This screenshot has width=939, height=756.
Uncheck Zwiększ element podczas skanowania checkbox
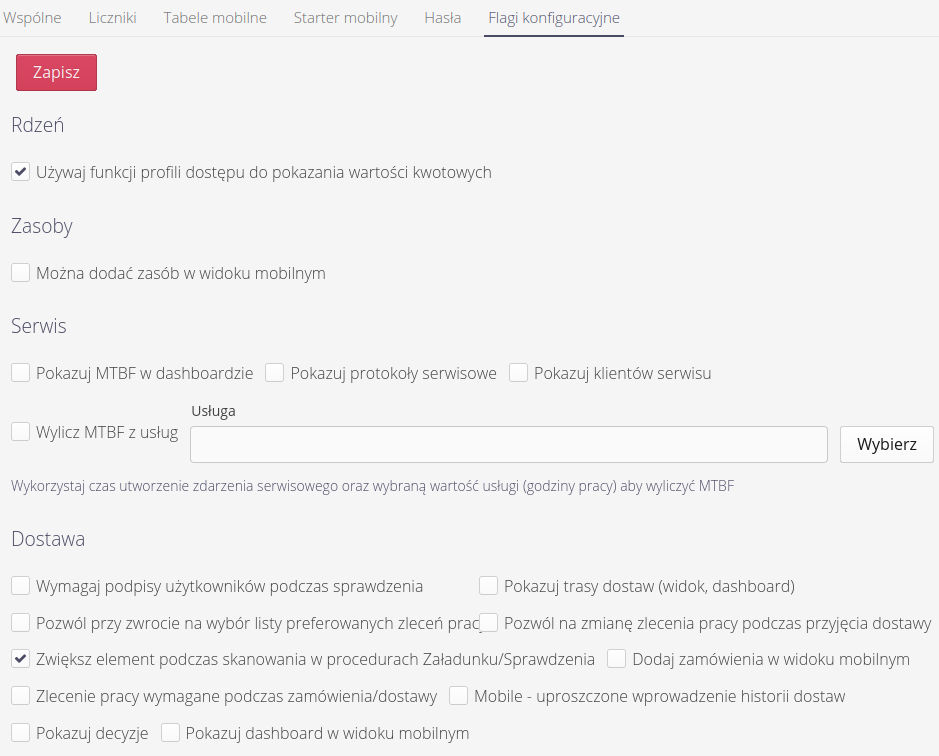coord(20,659)
